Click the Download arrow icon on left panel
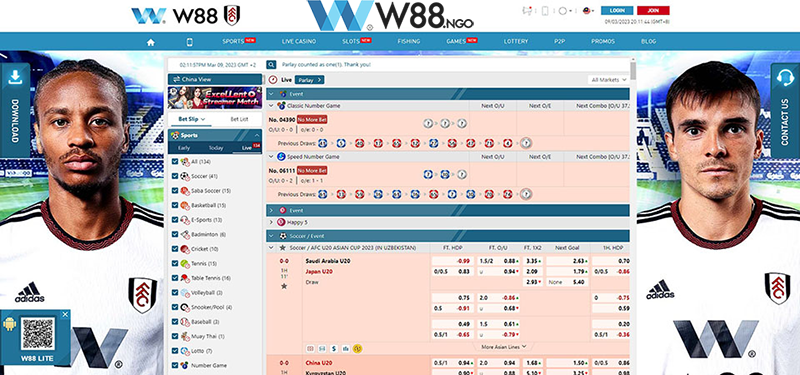800x375 pixels. coord(15,77)
